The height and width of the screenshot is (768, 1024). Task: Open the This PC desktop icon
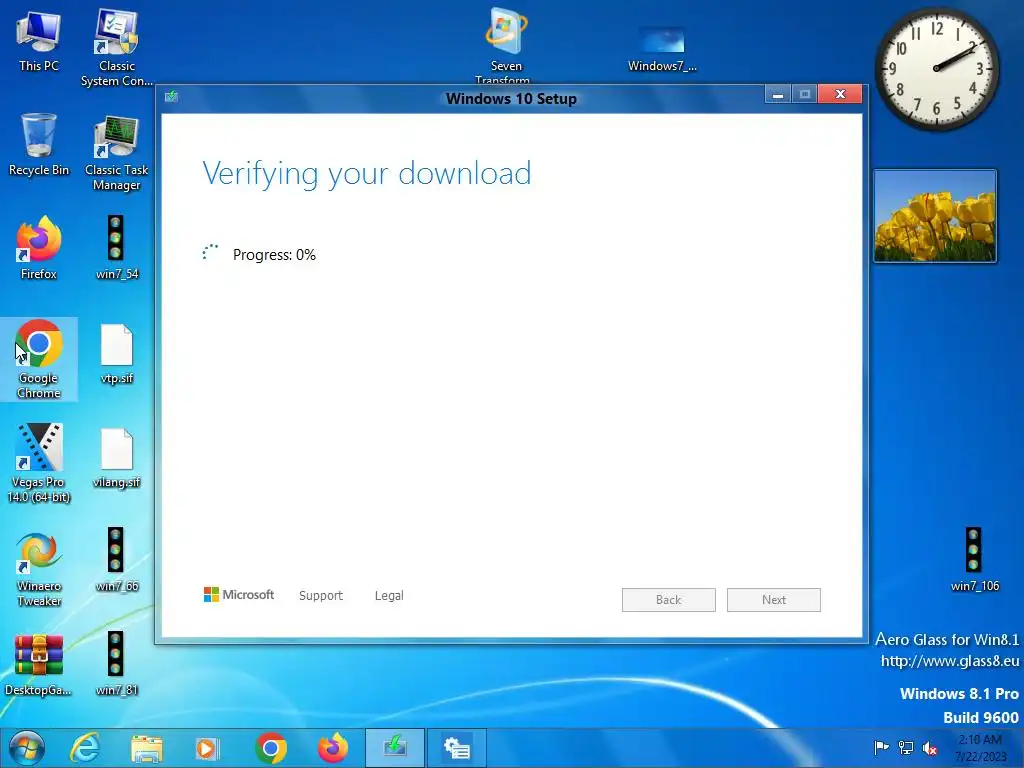(39, 40)
